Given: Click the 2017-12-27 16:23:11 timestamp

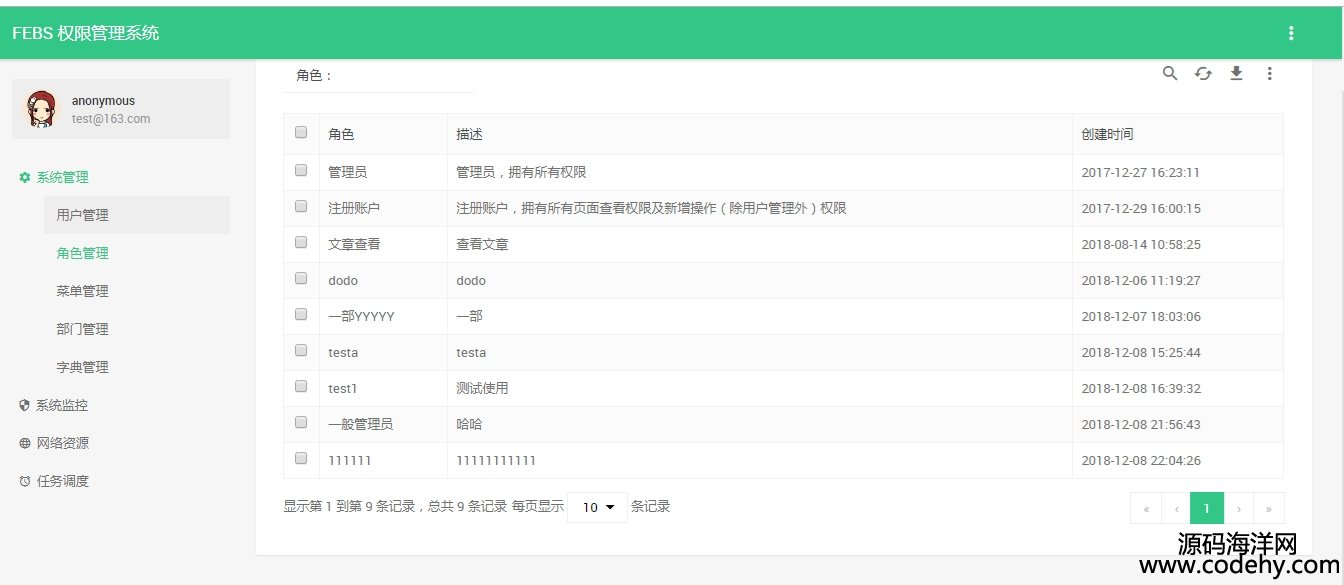Looking at the screenshot, I should [x=1141, y=172].
